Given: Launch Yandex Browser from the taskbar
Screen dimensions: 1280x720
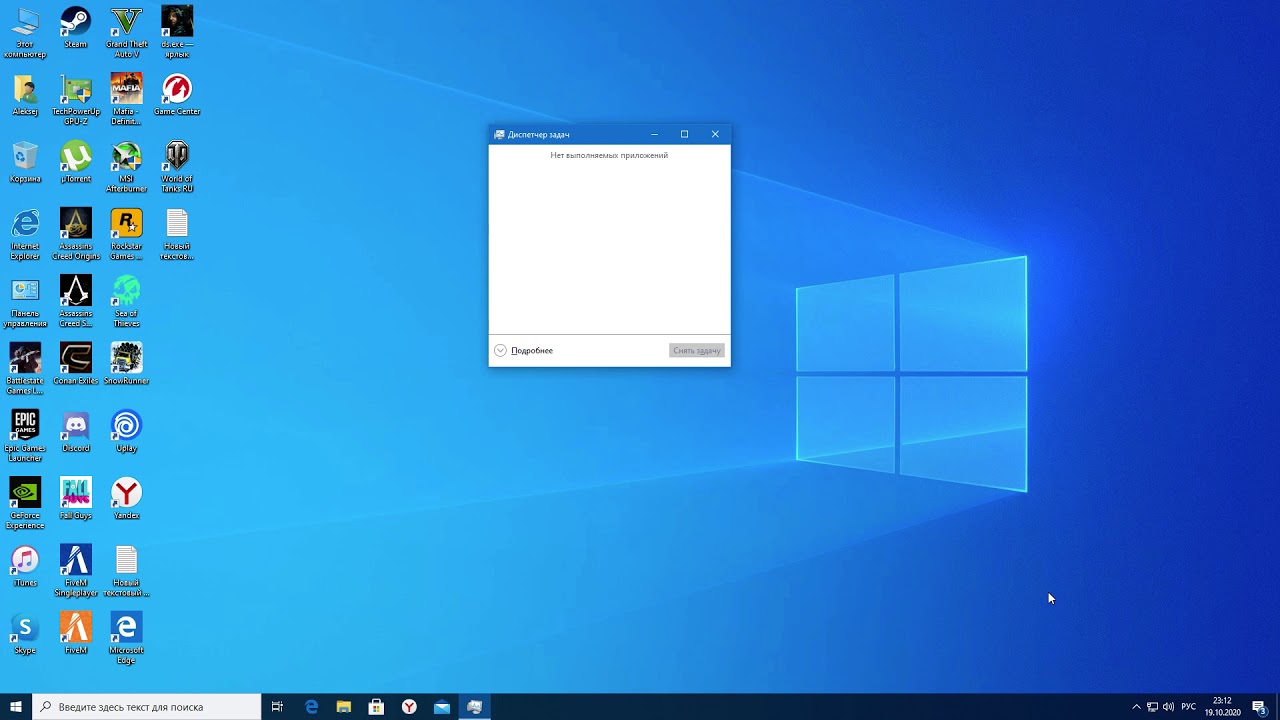Looking at the screenshot, I should pos(409,707).
